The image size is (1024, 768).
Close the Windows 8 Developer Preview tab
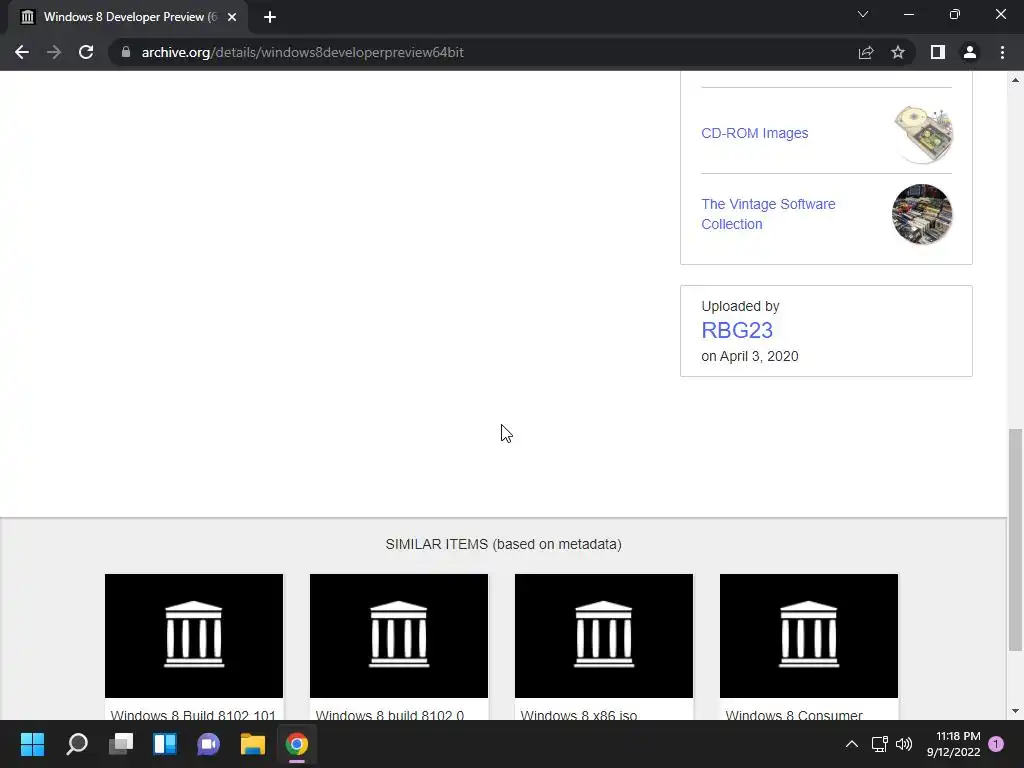(232, 17)
